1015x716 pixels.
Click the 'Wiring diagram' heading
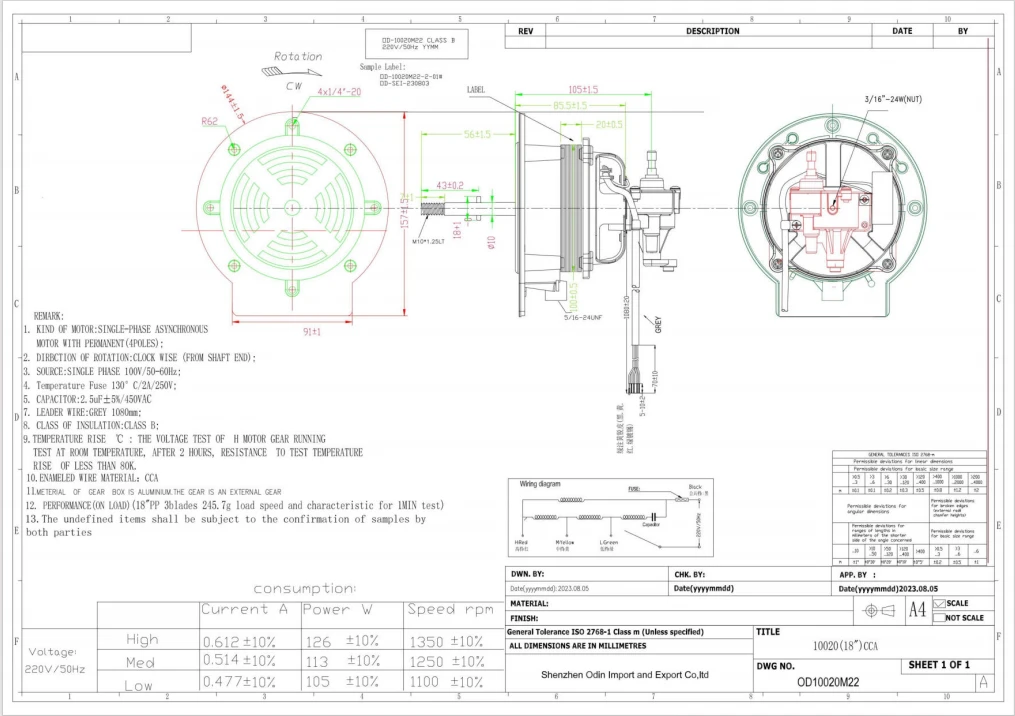(540, 484)
